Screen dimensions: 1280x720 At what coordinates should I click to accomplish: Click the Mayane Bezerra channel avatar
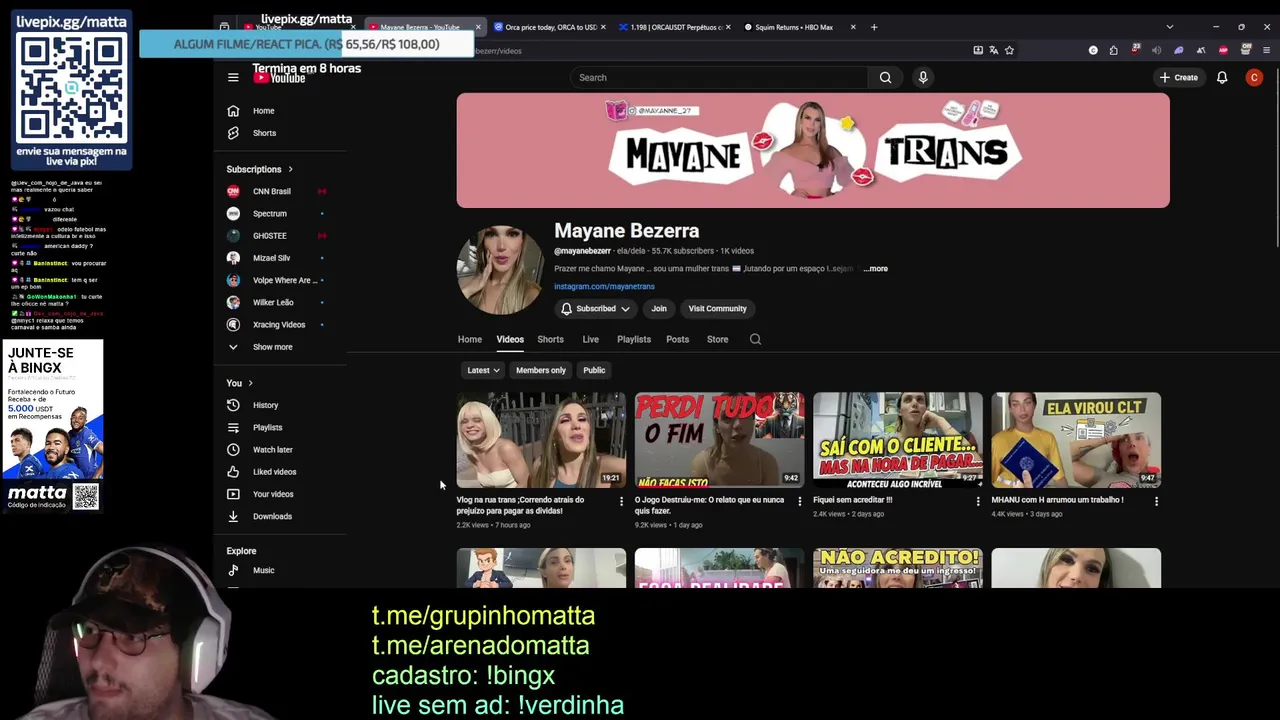[x=499, y=269]
